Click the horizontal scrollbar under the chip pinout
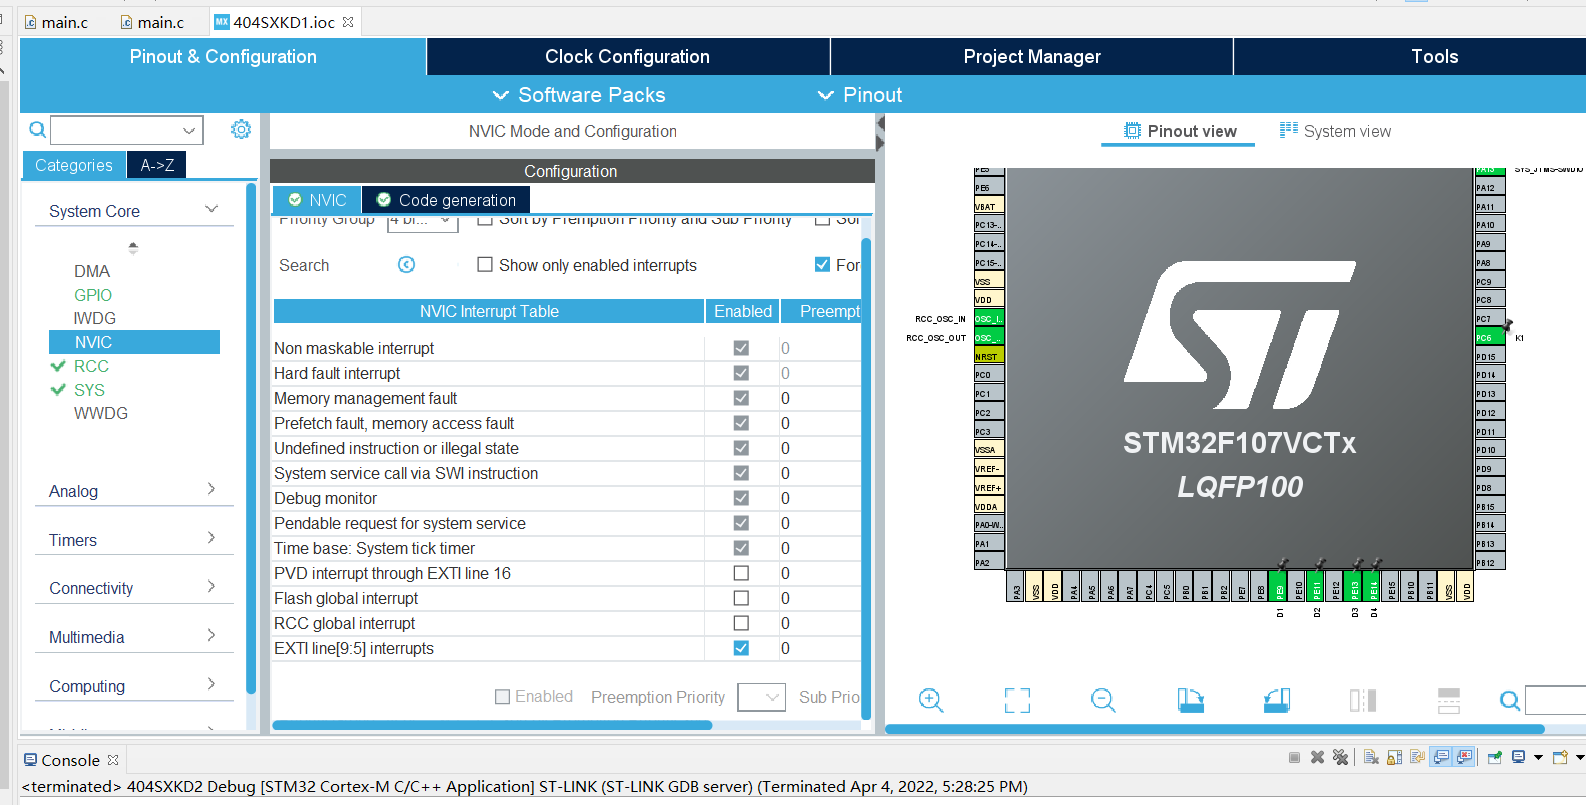1586x805 pixels. 1215,729
